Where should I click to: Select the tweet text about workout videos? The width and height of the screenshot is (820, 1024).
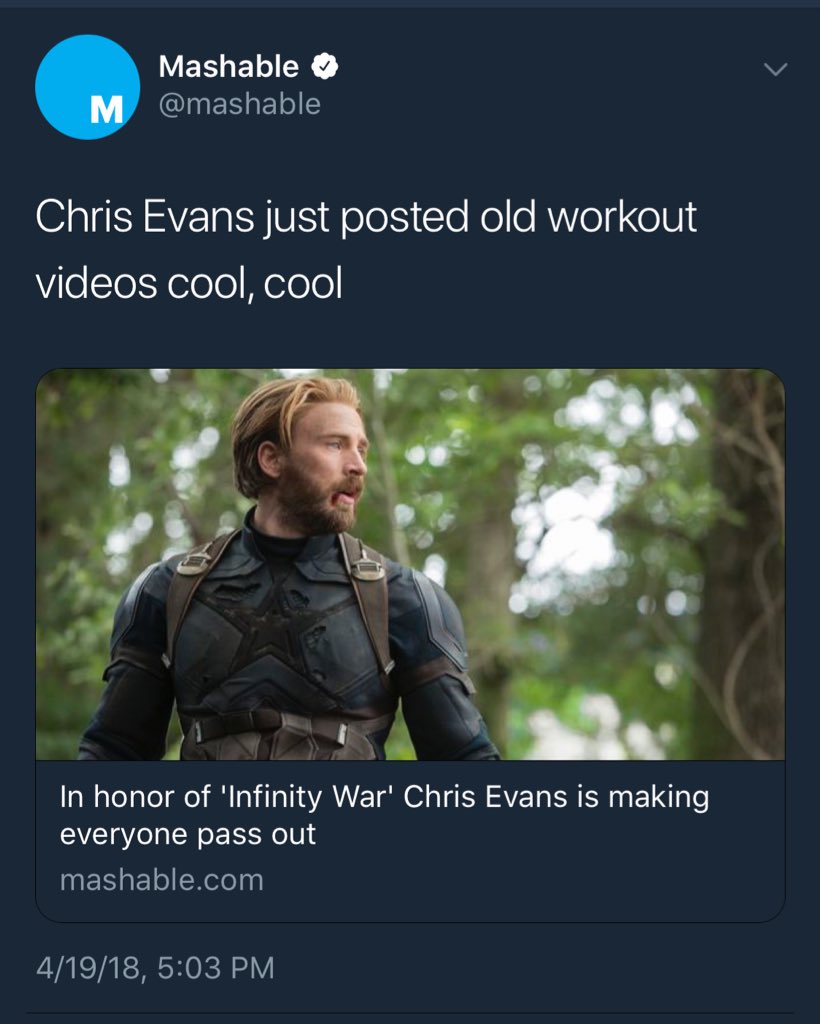366,249
